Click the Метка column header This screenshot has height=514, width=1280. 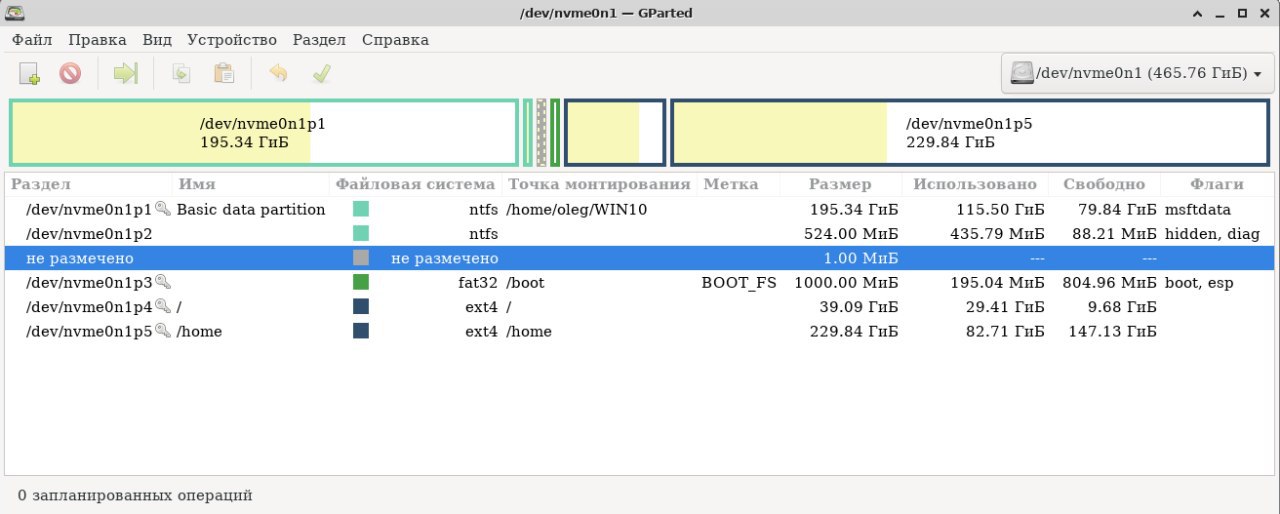(x=738, y=184)
